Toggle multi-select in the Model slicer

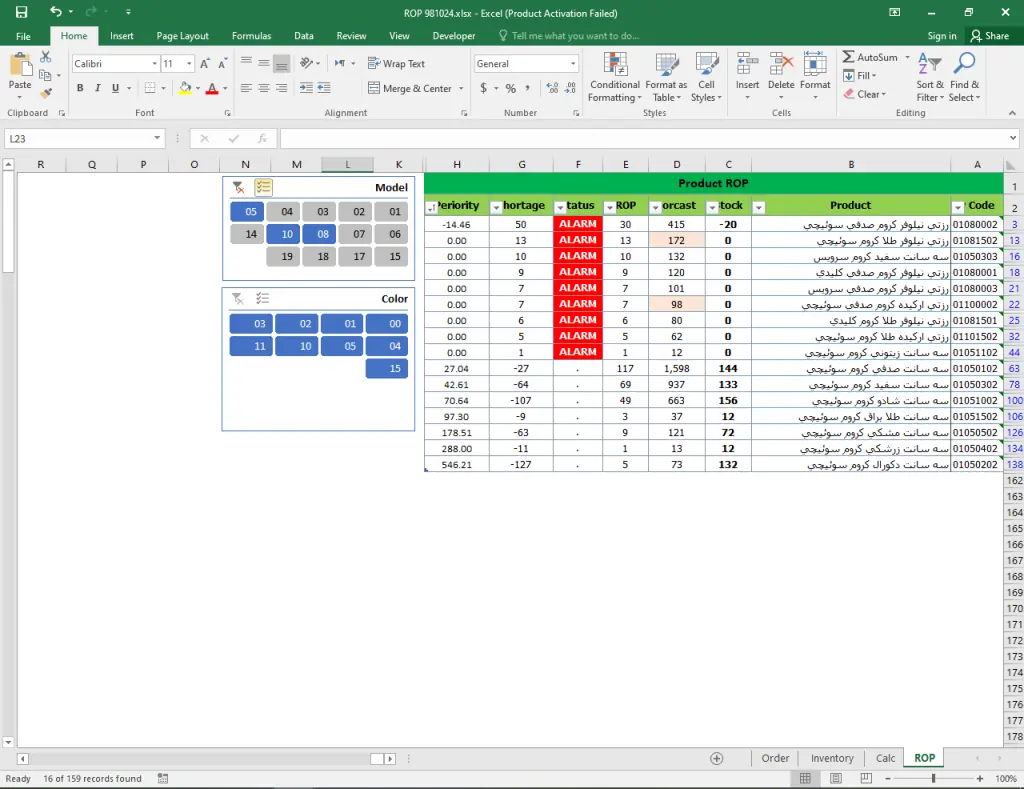pos(263,187)
